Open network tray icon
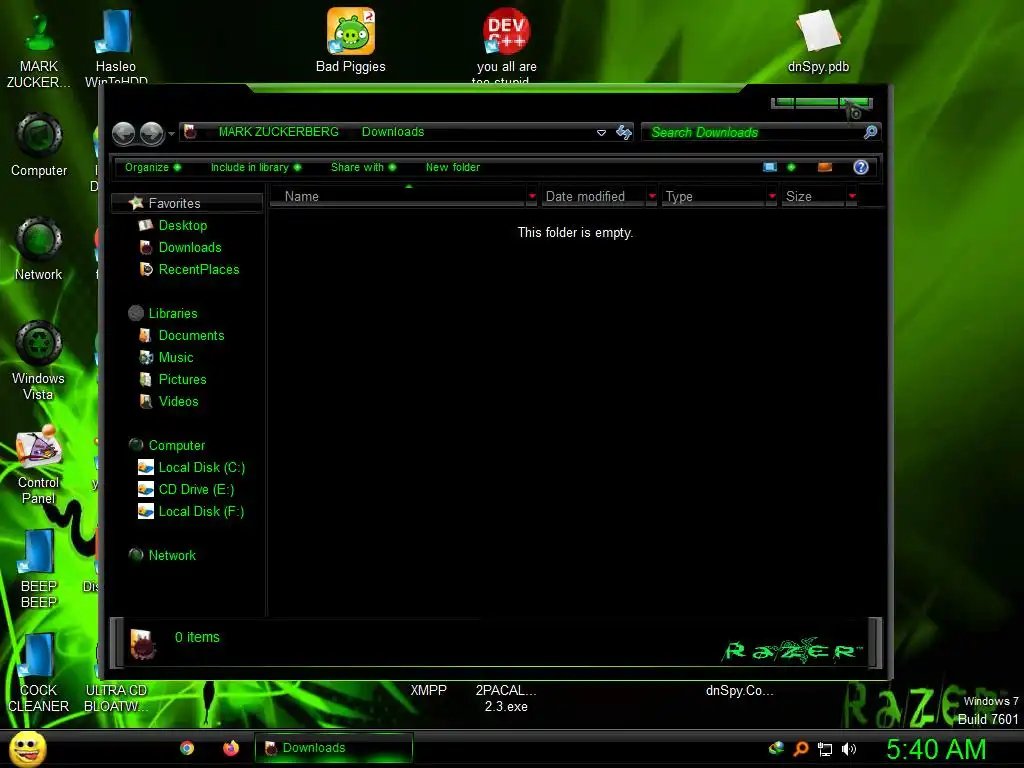Image resolution: width=1024 pixels, height=768 pixels. 825,750
